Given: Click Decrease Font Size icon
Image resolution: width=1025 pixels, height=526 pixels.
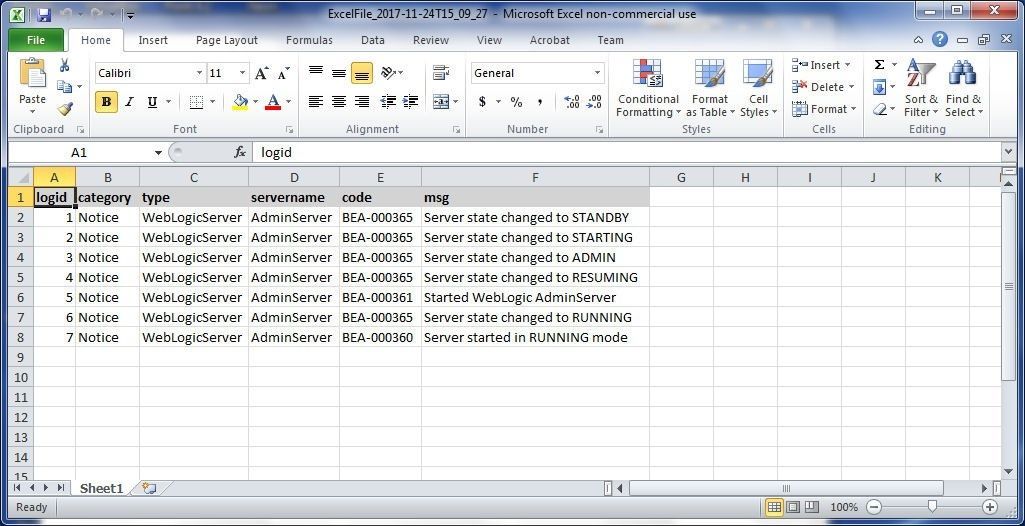Looking at the screenshot, I should tap(283, 73).
